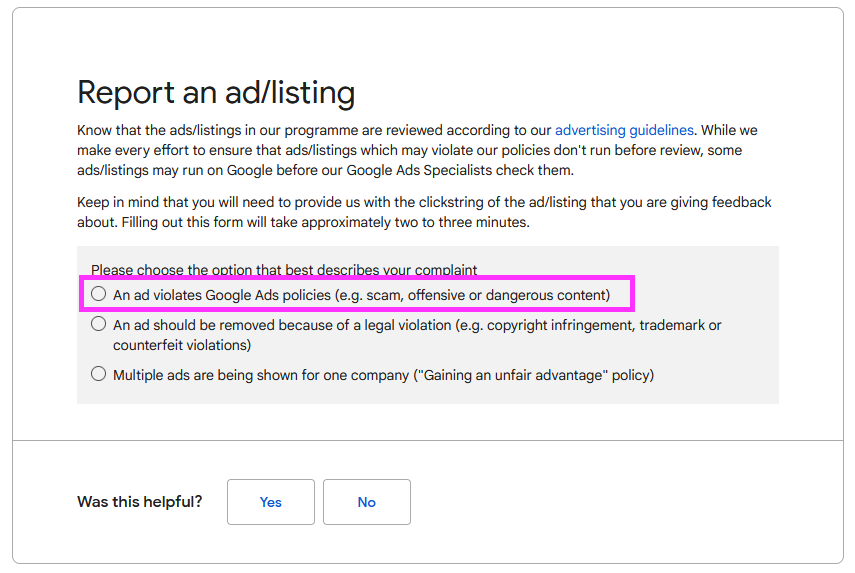
Task: Click the paragraph beginning 'Know that the ads/listings'
Action: tap(417, 150)
